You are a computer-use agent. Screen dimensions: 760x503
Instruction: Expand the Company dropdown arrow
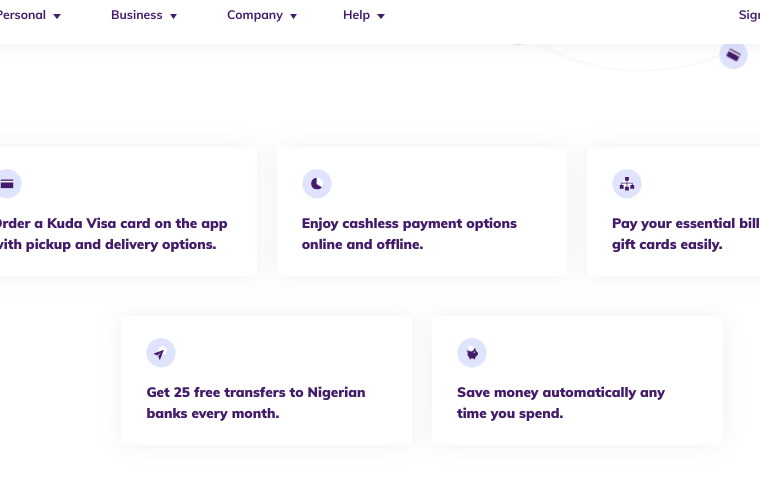click(x=293, y=16)
